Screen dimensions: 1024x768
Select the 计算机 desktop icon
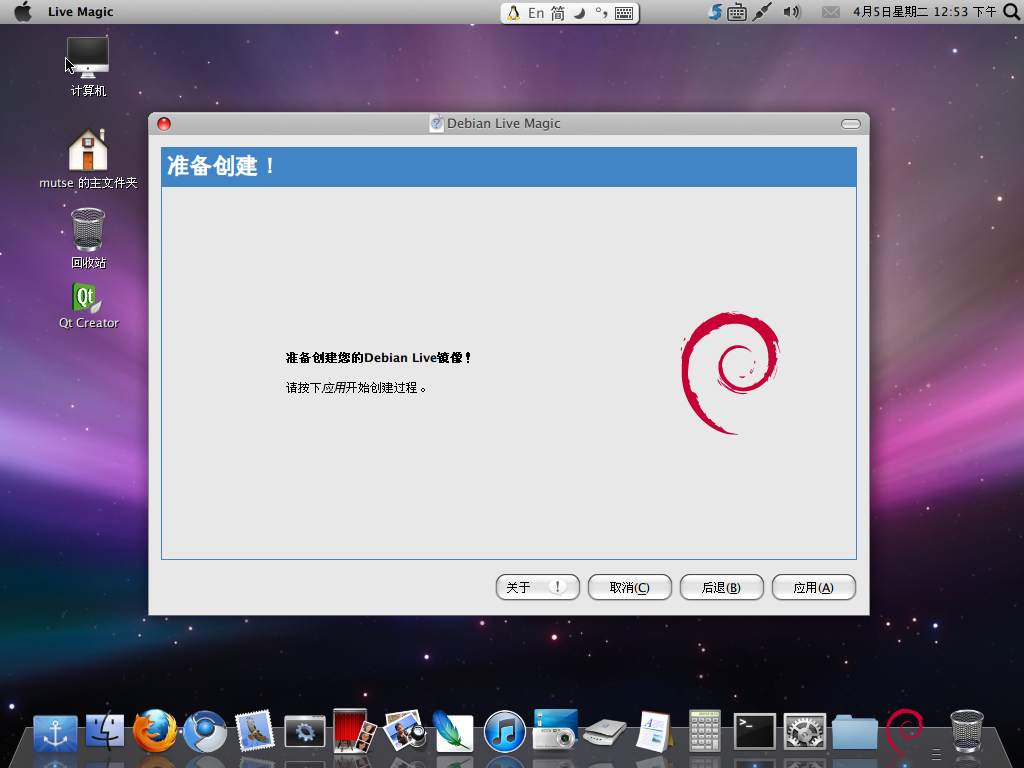tap(88, 66)
